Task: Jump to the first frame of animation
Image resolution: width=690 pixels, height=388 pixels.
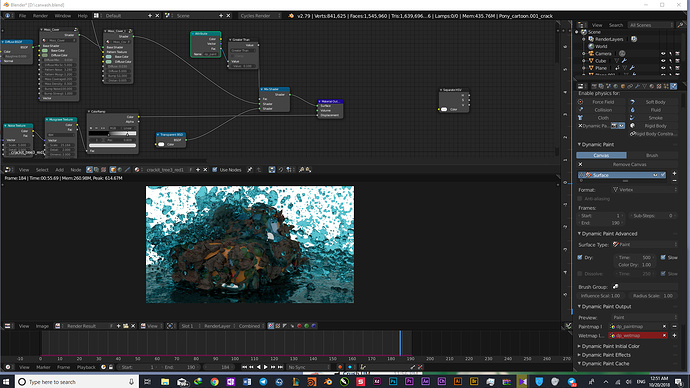Action: tap(244, 367)
